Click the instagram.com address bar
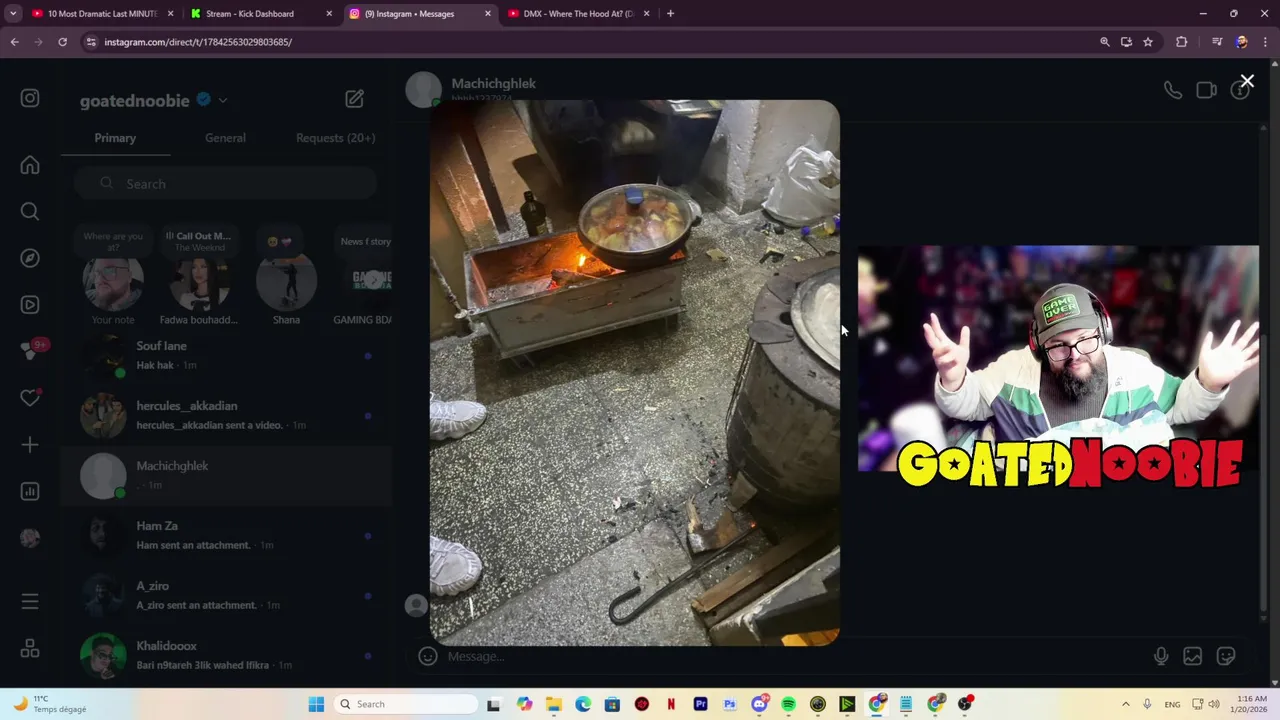This screenshot has width=1280, height=720. click(x=590, y=42)
